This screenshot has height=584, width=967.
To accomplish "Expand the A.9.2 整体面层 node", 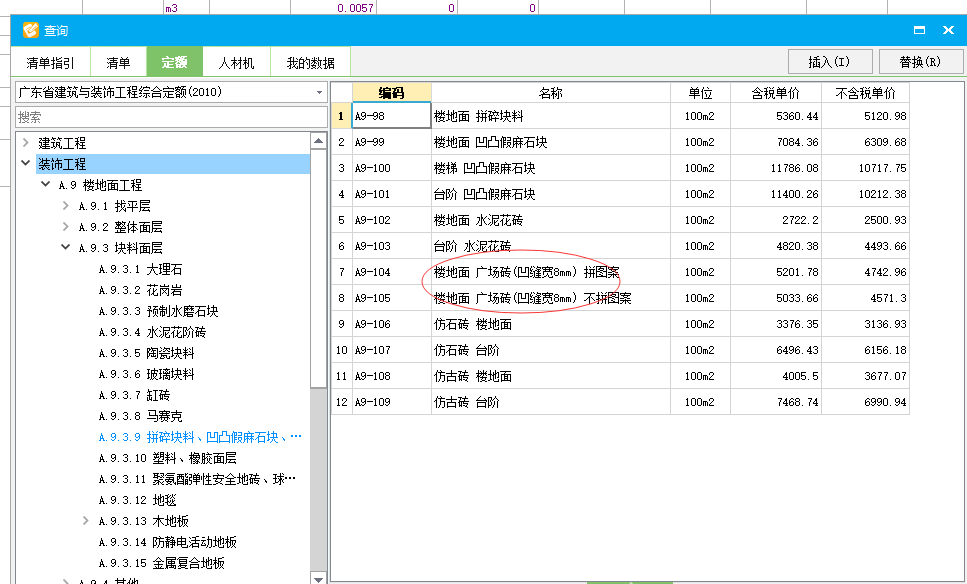I will coord(65,226).
